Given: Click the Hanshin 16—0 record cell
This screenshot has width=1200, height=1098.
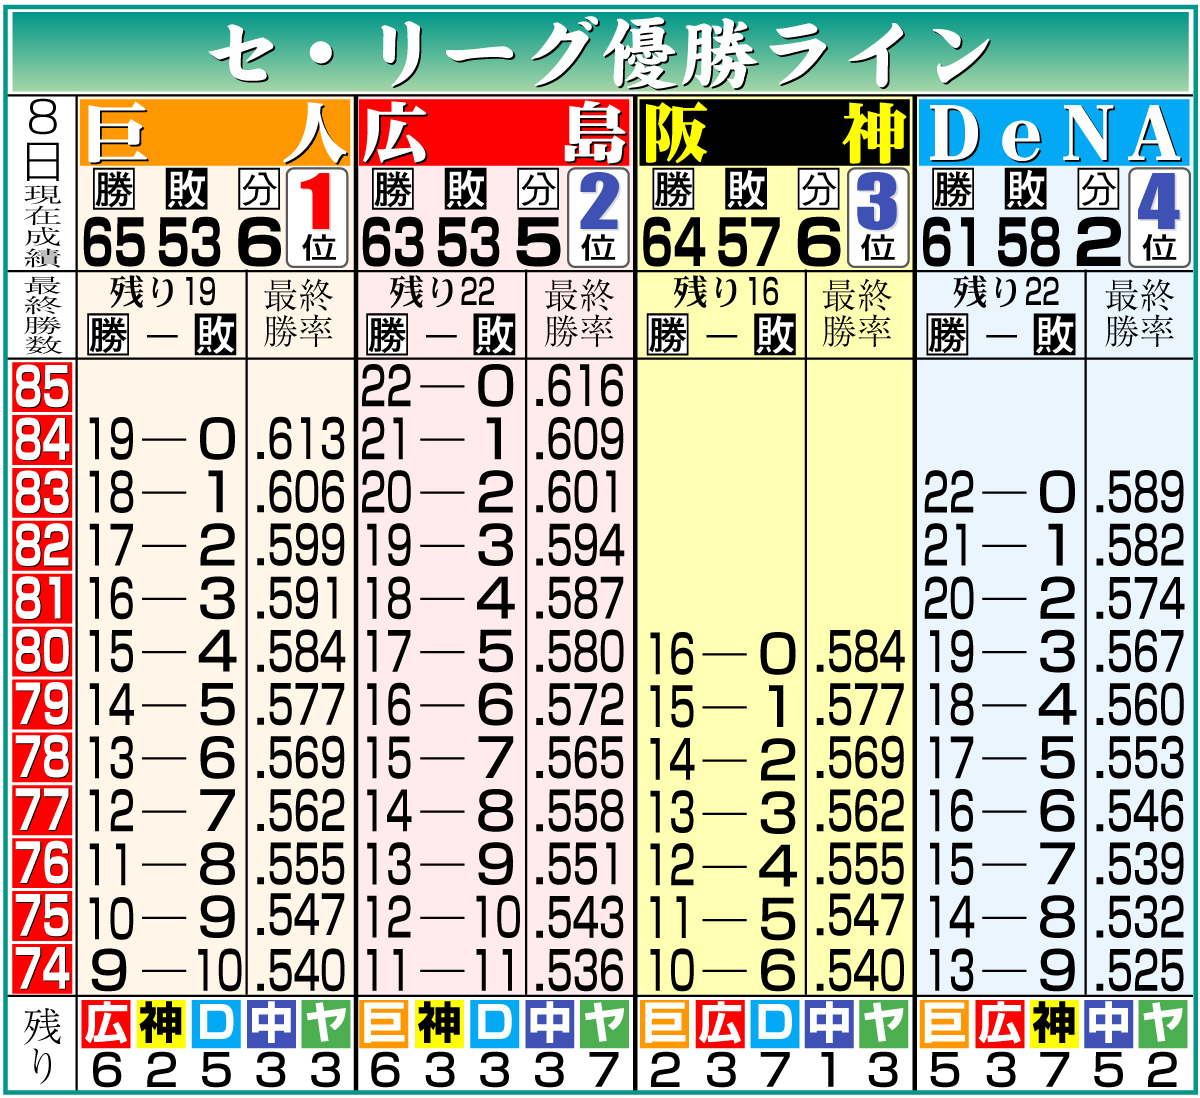Looking at the screenshot, I should [x=722, y=654].
